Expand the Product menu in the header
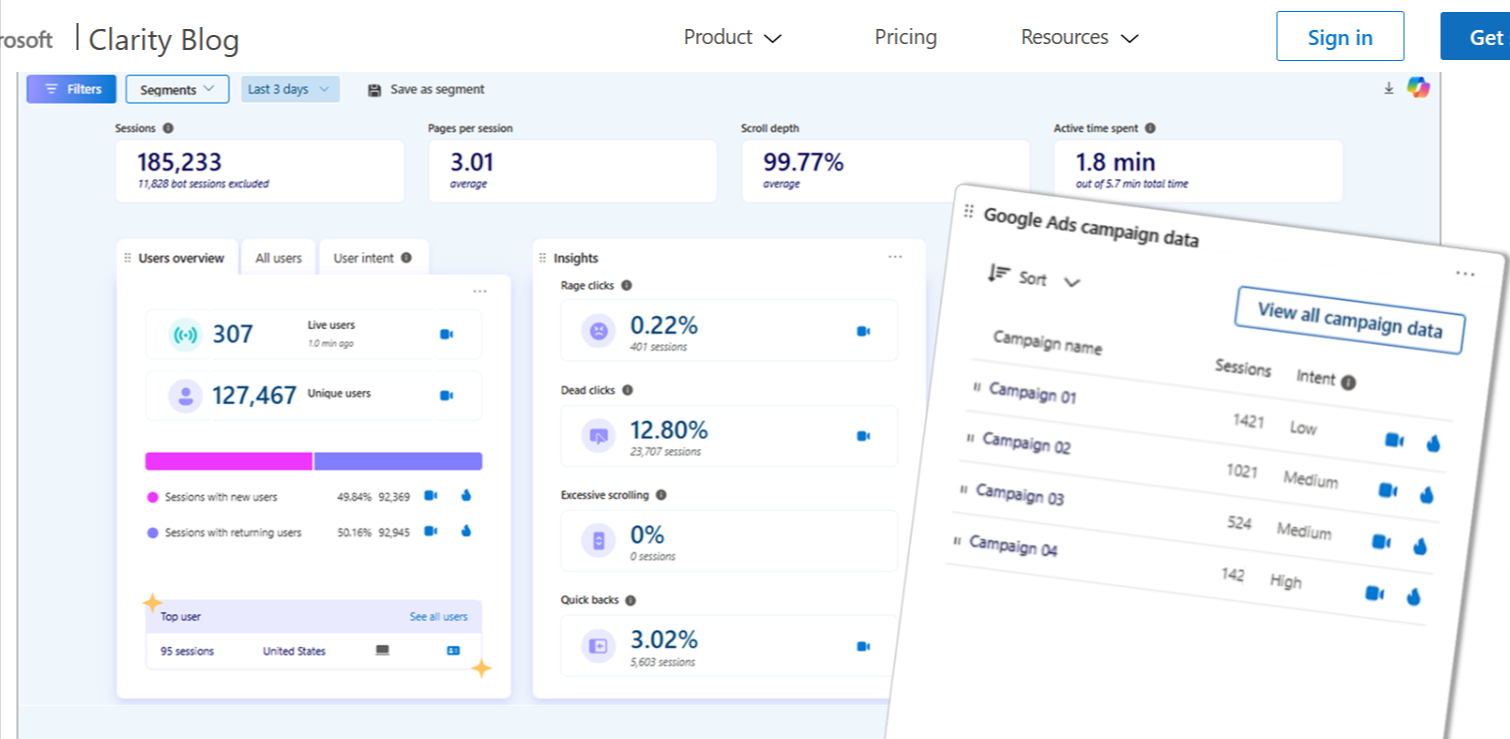This screenshot has width=1510, height=739. click(732, 37)
